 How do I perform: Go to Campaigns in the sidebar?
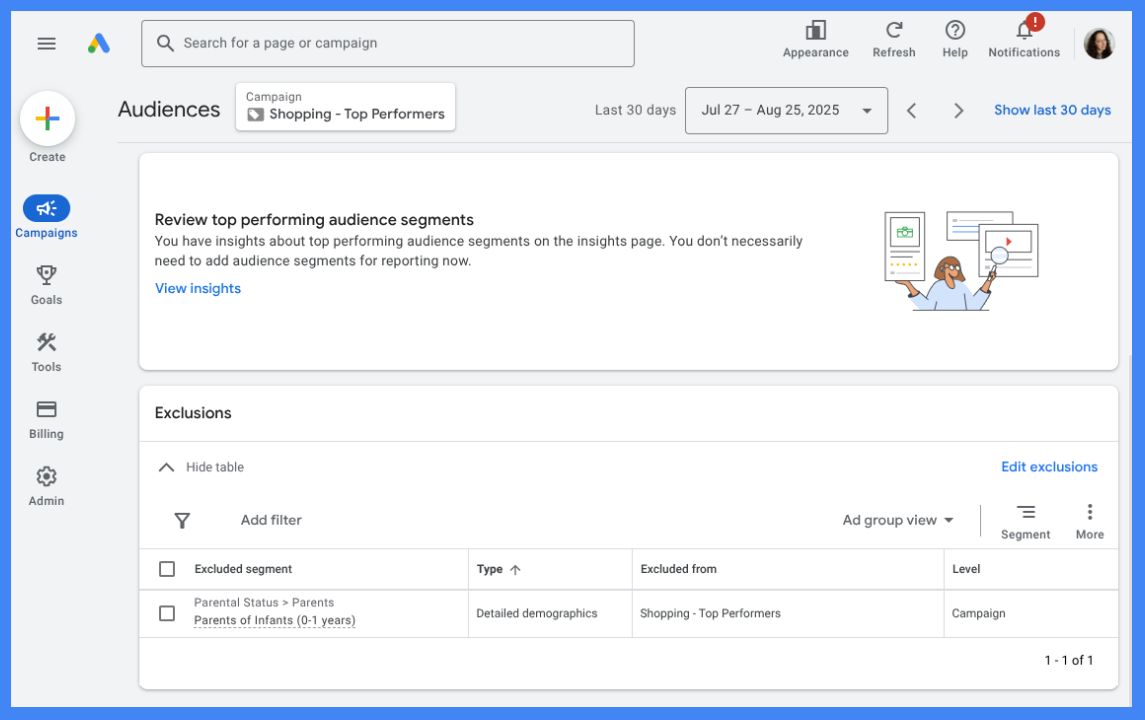point(46,209)
